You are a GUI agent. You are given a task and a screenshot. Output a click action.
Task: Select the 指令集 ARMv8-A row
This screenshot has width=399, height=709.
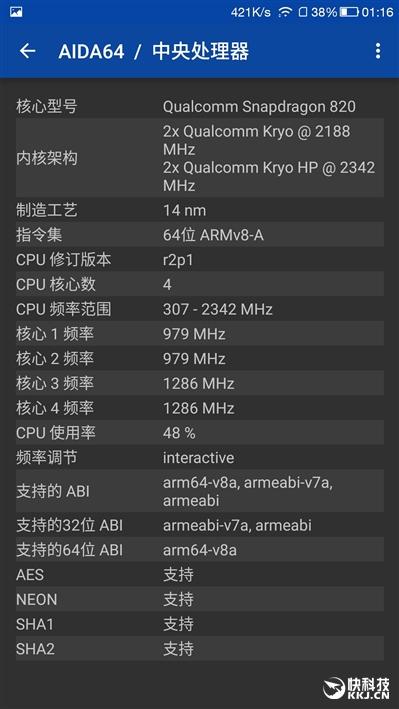click(x=200, y=235)
